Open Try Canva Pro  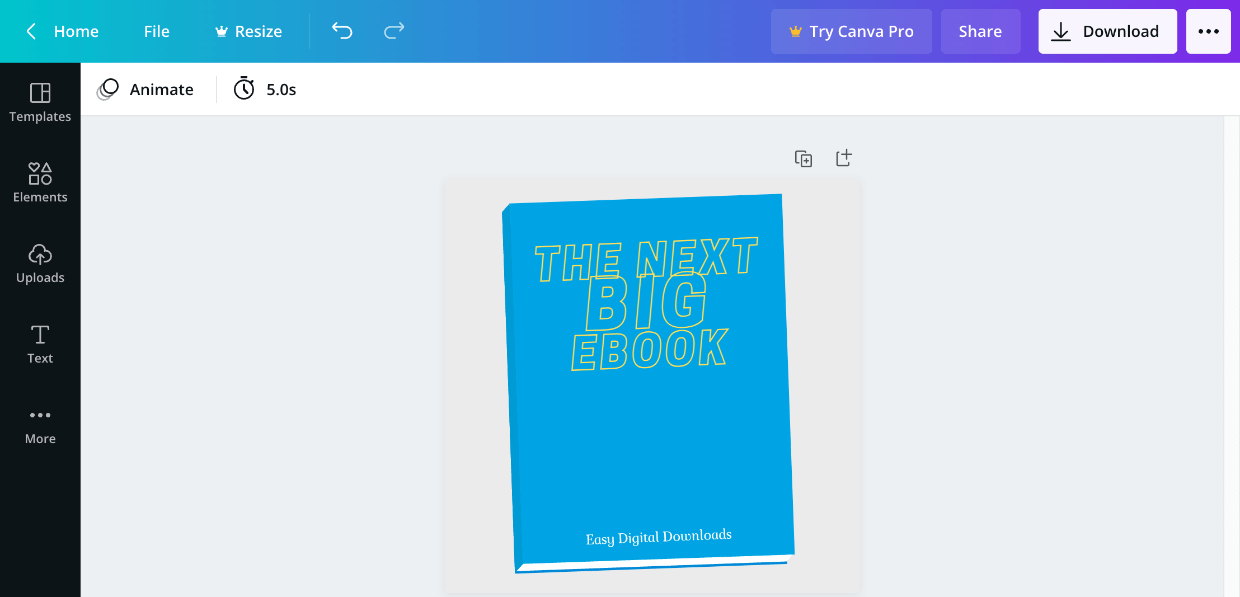pyautogui.click(x=851, y=31)
